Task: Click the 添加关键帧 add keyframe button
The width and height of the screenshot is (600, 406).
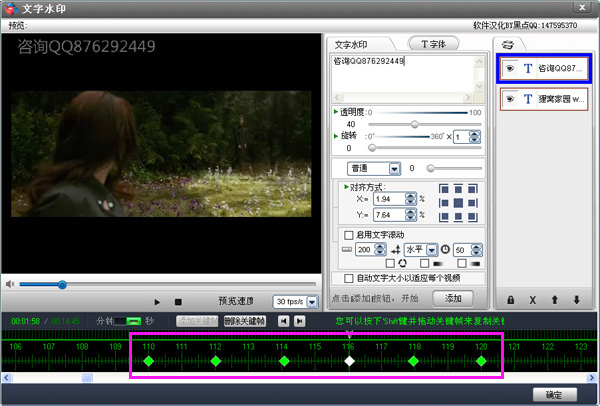Action: coord(197,321)
